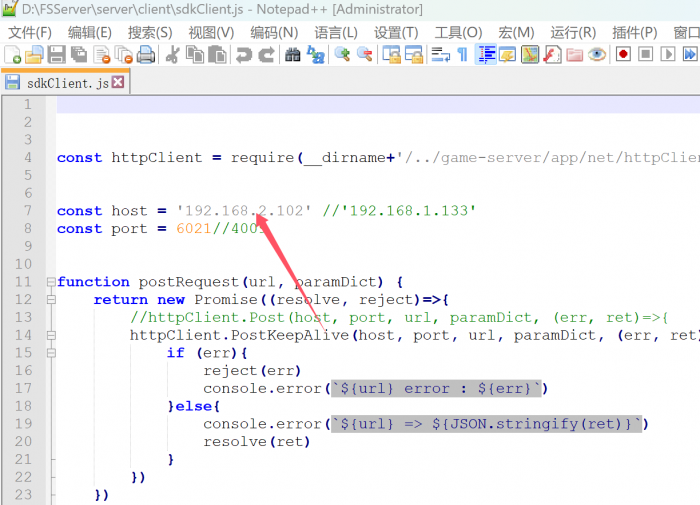Click the New file toolbar icon
The width and height of the screenshot is (700, 505).
click(x=13, y=55)
